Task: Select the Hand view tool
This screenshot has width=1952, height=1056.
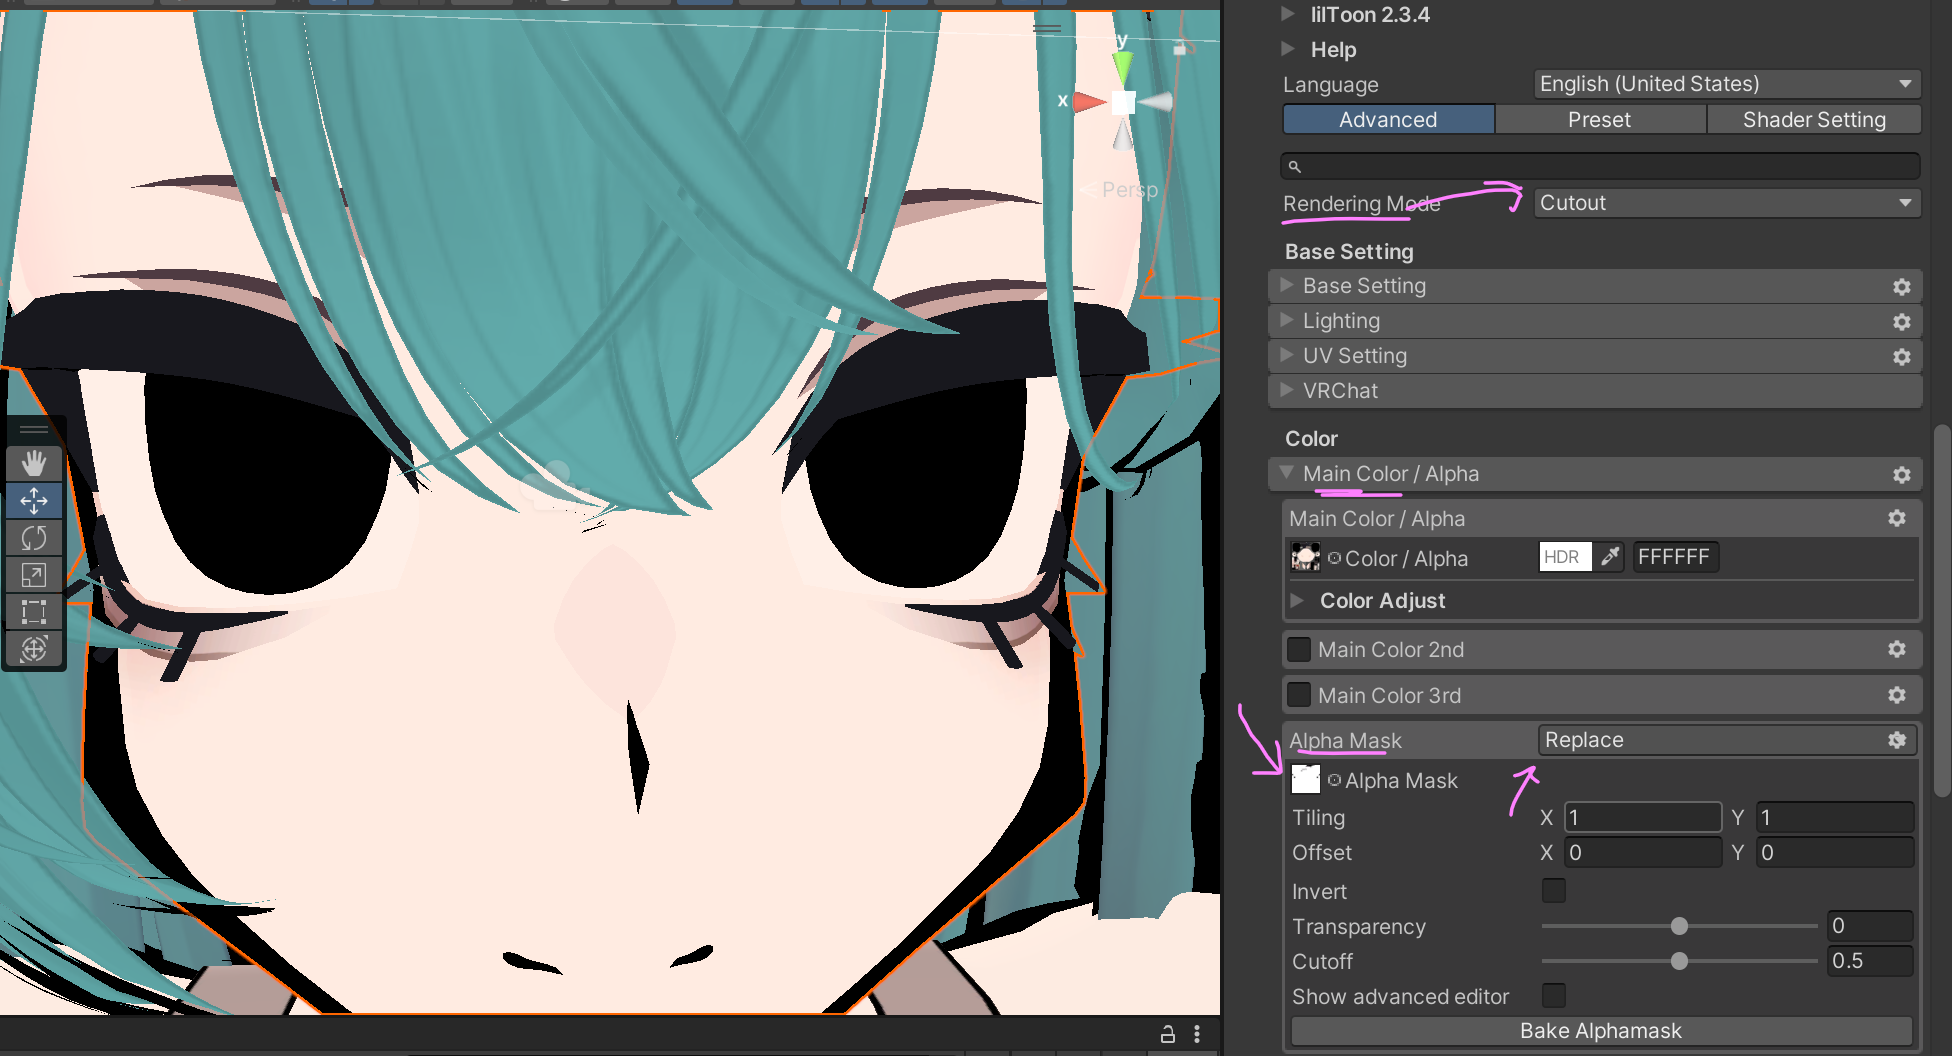Action: [x=34, y=463]
